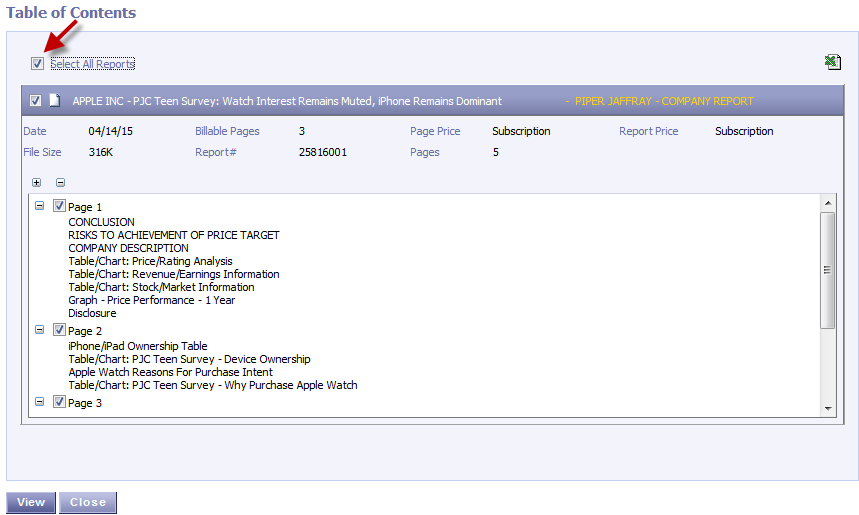This screenshot has width=859, height=515.
Task: Collapse the Page 1 tree node
Action: [x=39, y=205]
